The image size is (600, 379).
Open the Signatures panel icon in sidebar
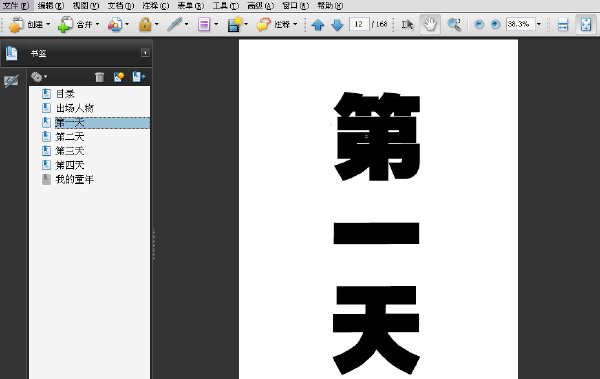pyautogui.click(x=11, y=81)
